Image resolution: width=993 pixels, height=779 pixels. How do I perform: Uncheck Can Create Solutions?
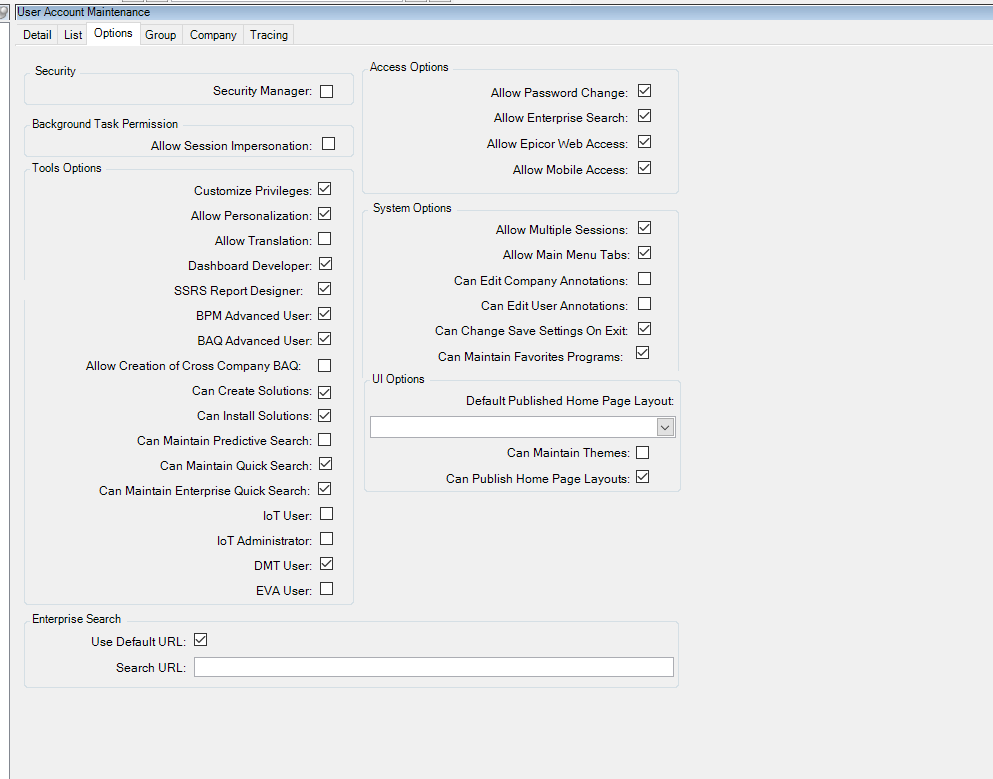coord(325,392)
